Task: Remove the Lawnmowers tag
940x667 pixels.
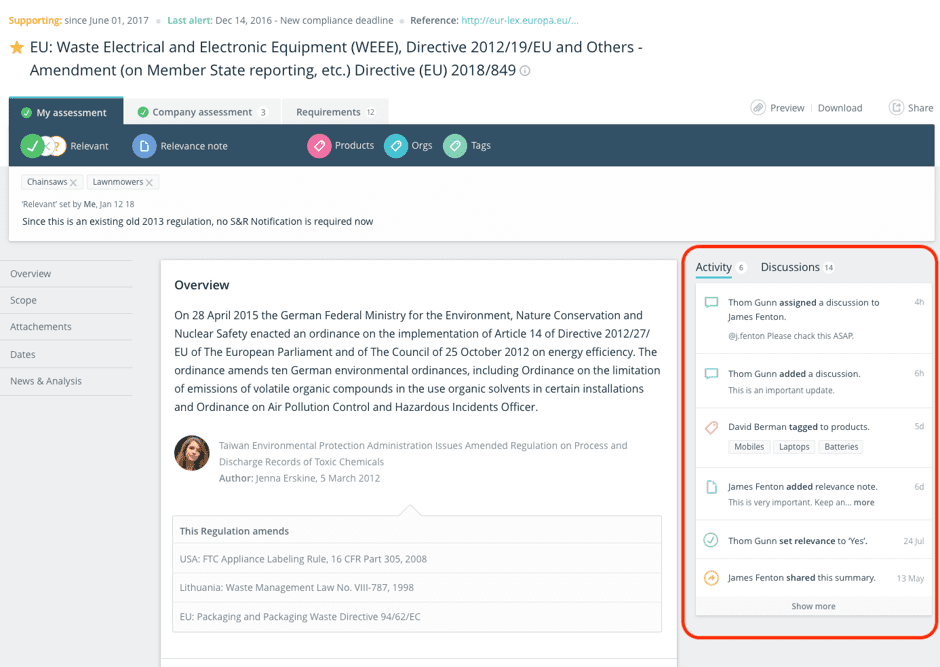Action: pyautogui.click(x=149, y=183)
